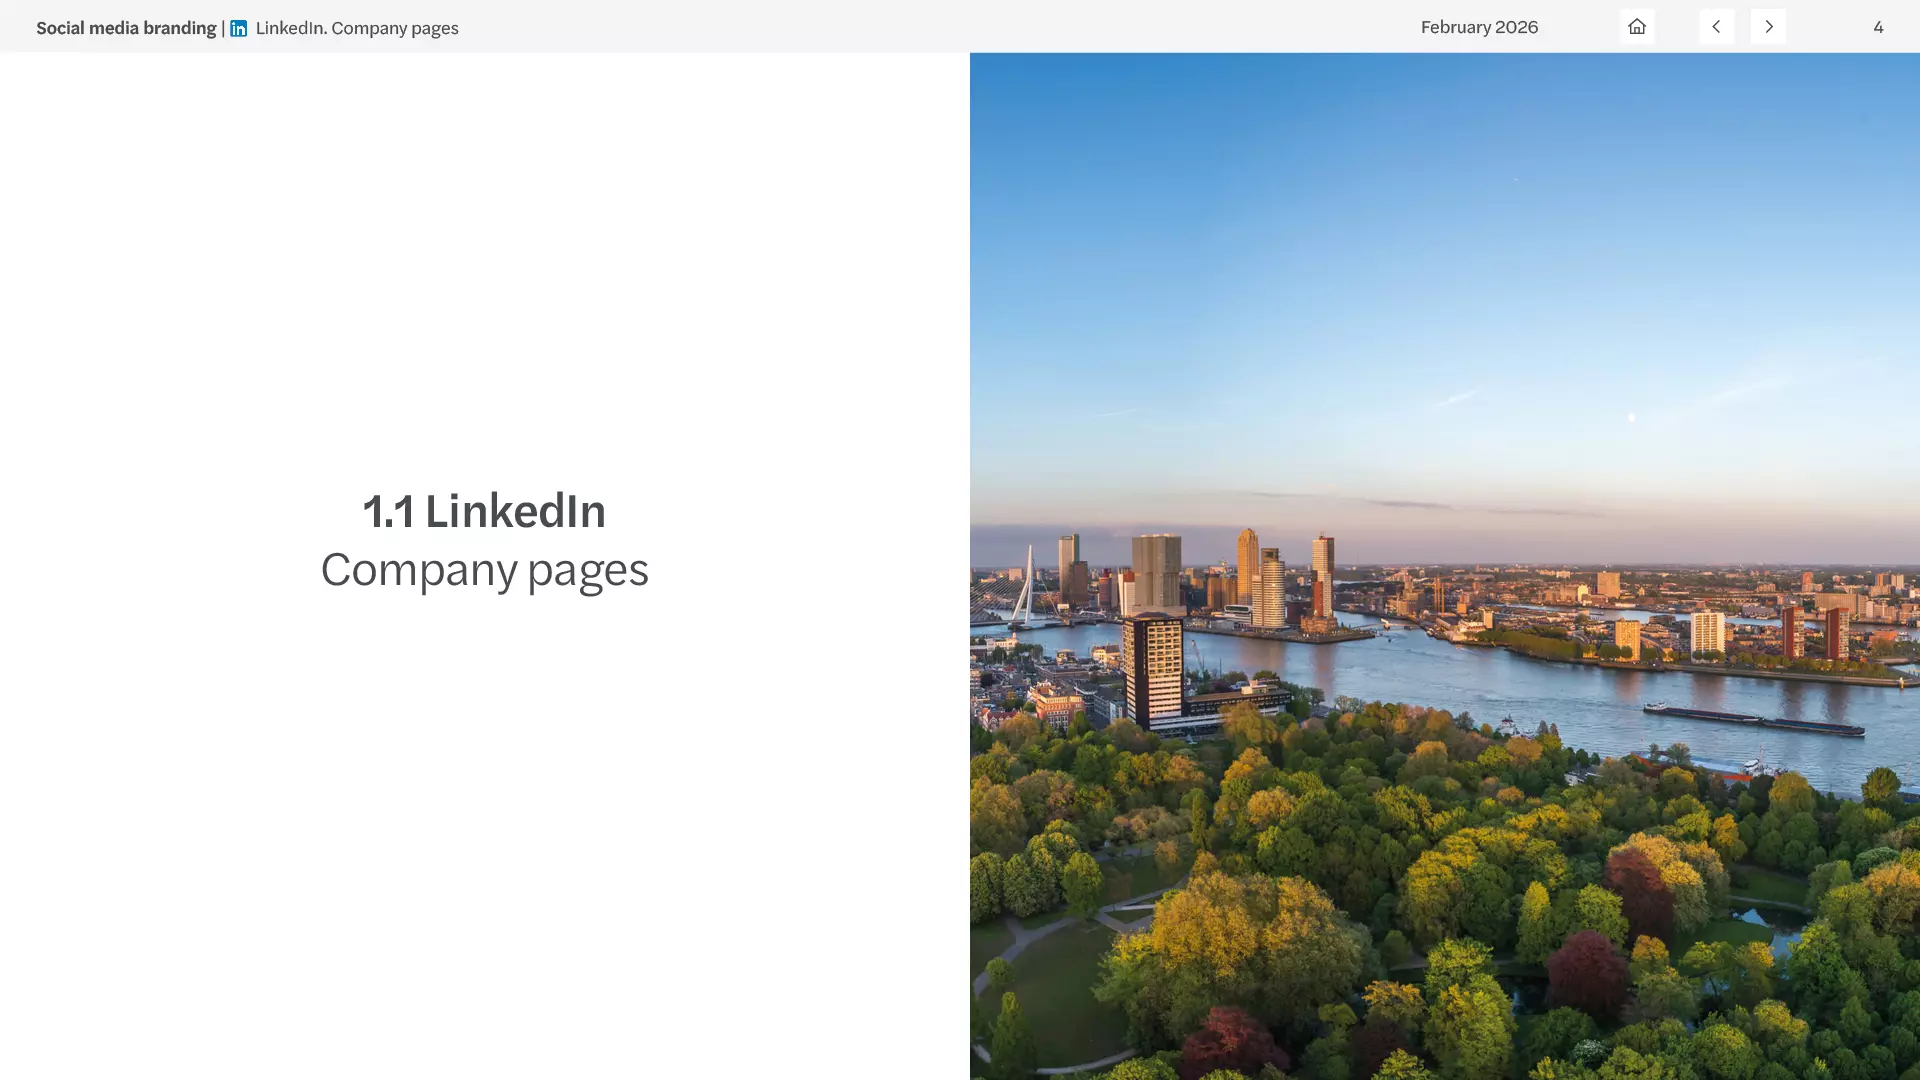This screenshot has height=1080, width=1920.
Task: Click the dark striped tower near riverbank
Action: point(1153,670)
